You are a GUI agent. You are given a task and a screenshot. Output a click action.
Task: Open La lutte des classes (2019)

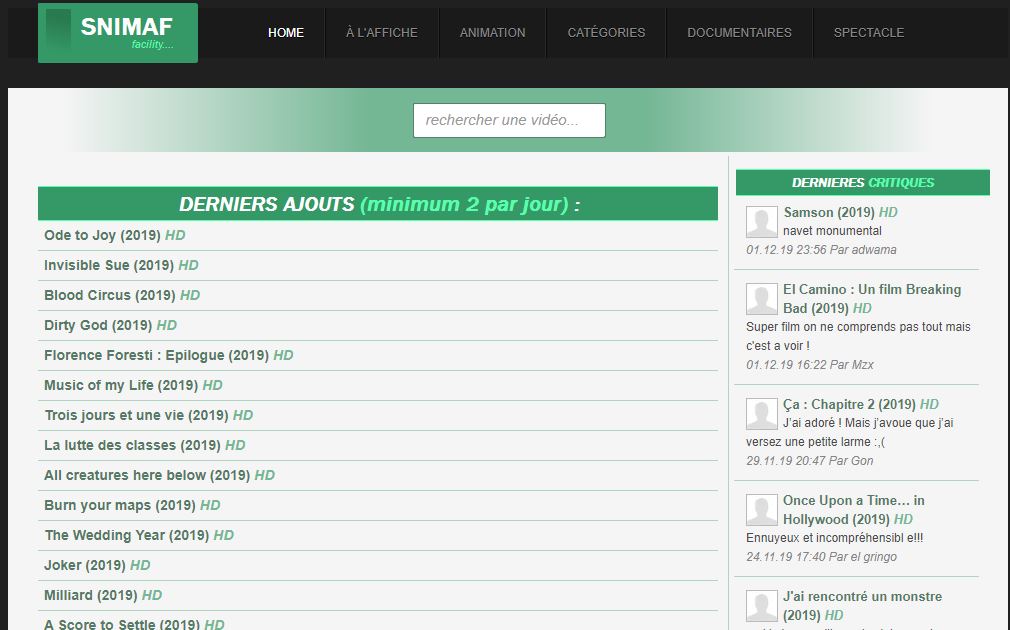[144, 445]
